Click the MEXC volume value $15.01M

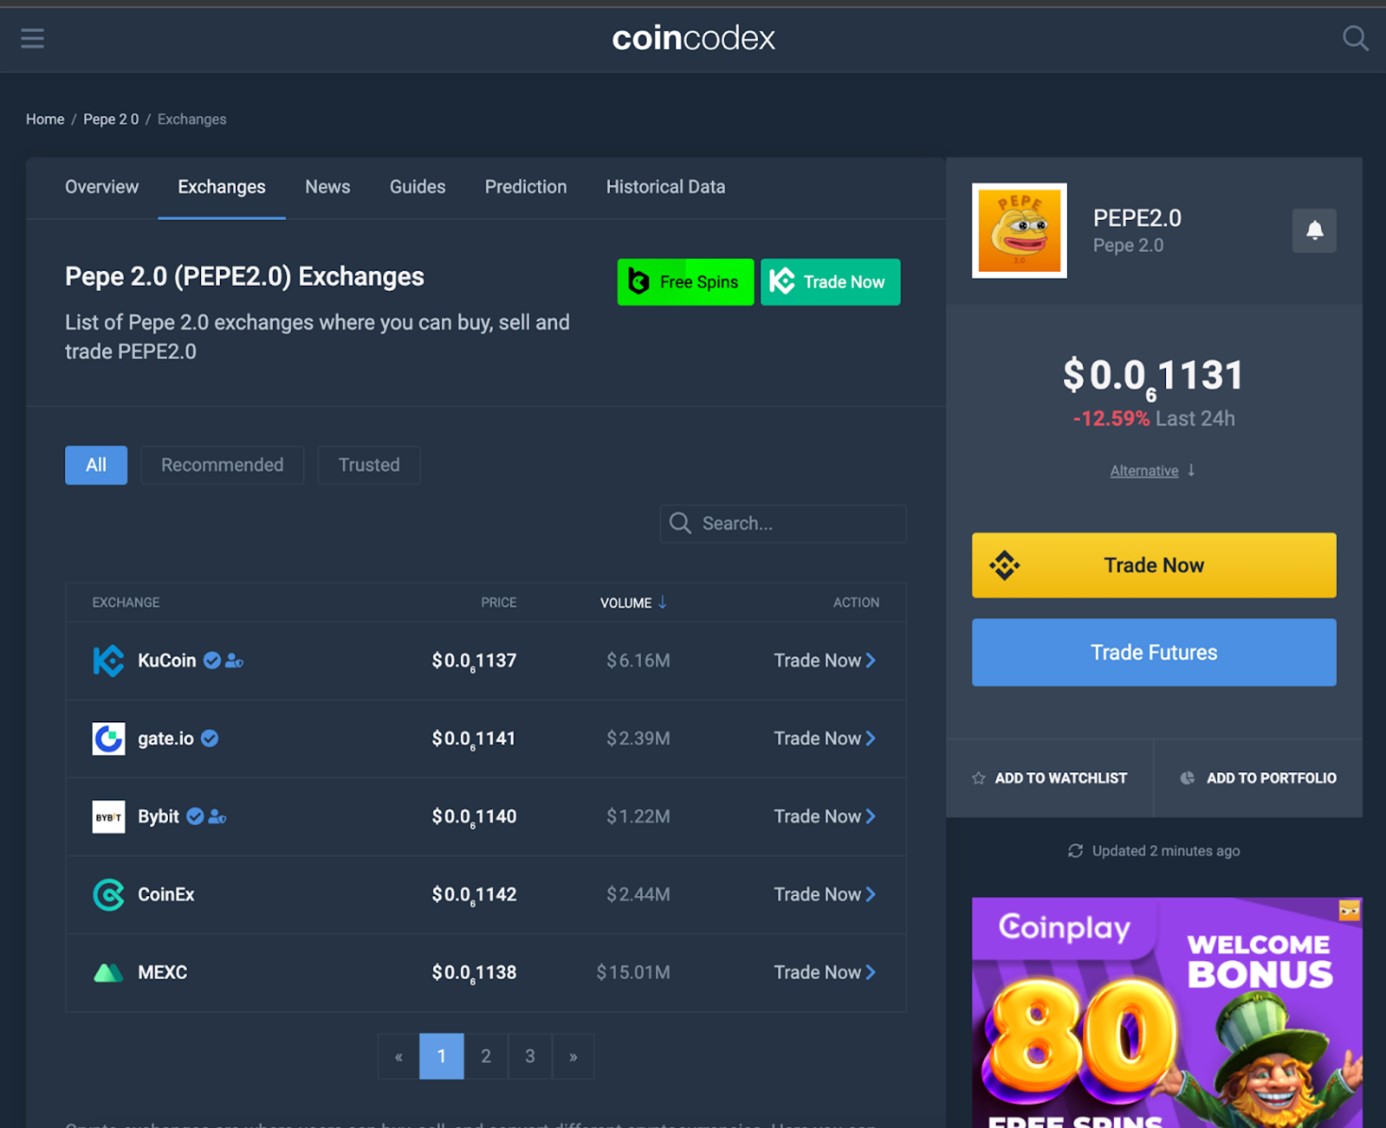[633, 972]
